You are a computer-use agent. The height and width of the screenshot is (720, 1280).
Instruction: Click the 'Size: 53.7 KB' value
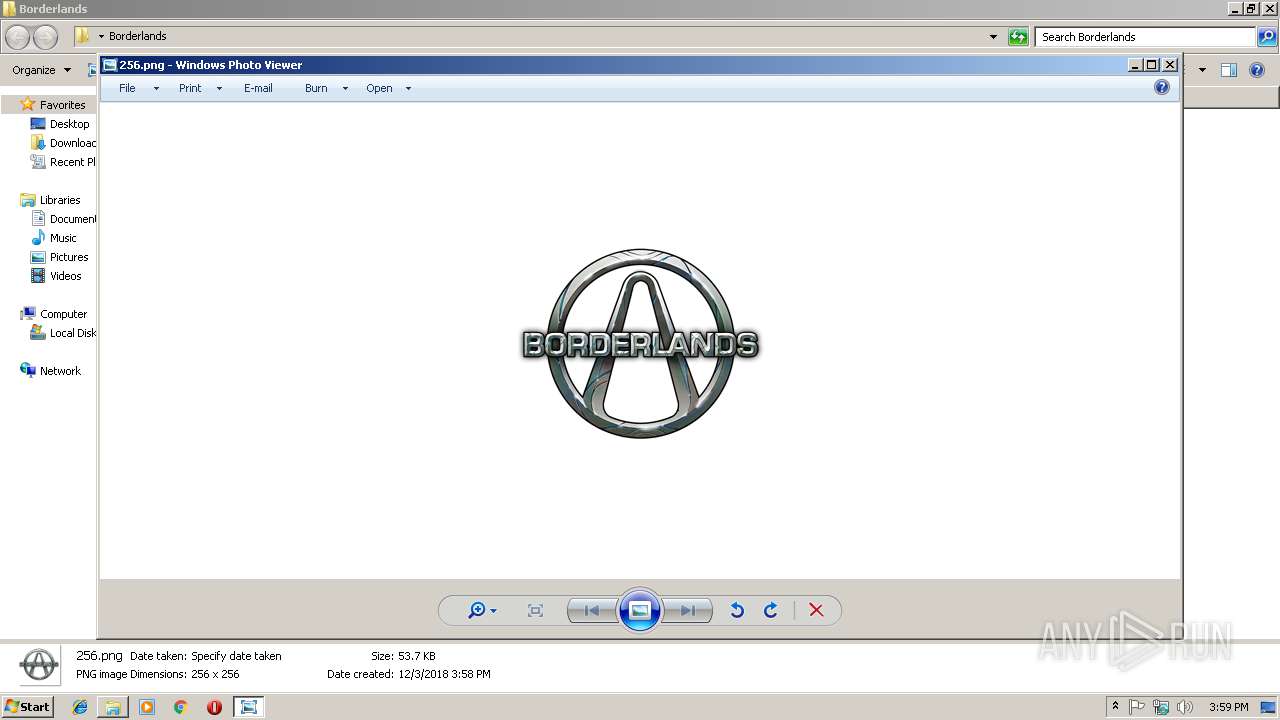(x=417, y=656)
